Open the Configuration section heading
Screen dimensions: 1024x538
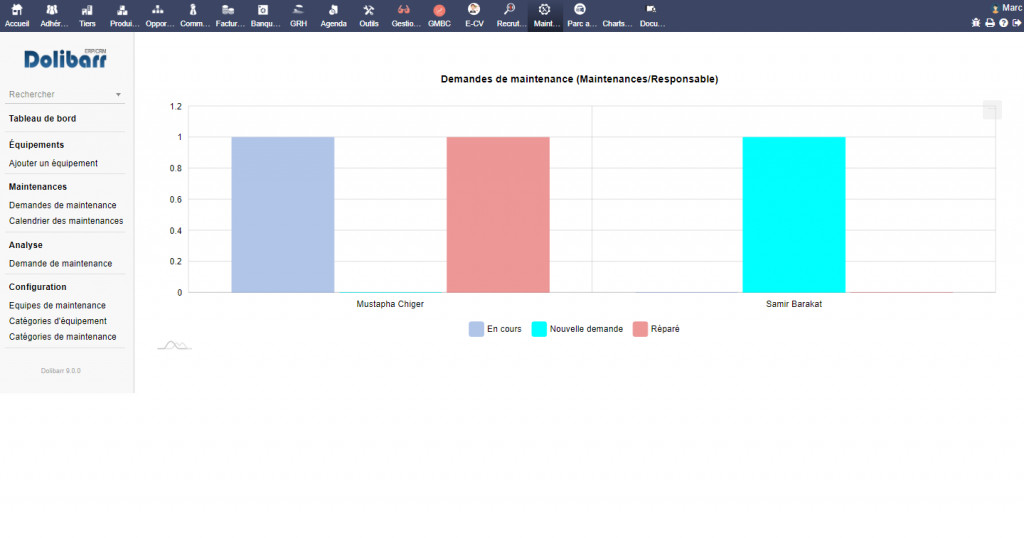click(x=38, y=287)
